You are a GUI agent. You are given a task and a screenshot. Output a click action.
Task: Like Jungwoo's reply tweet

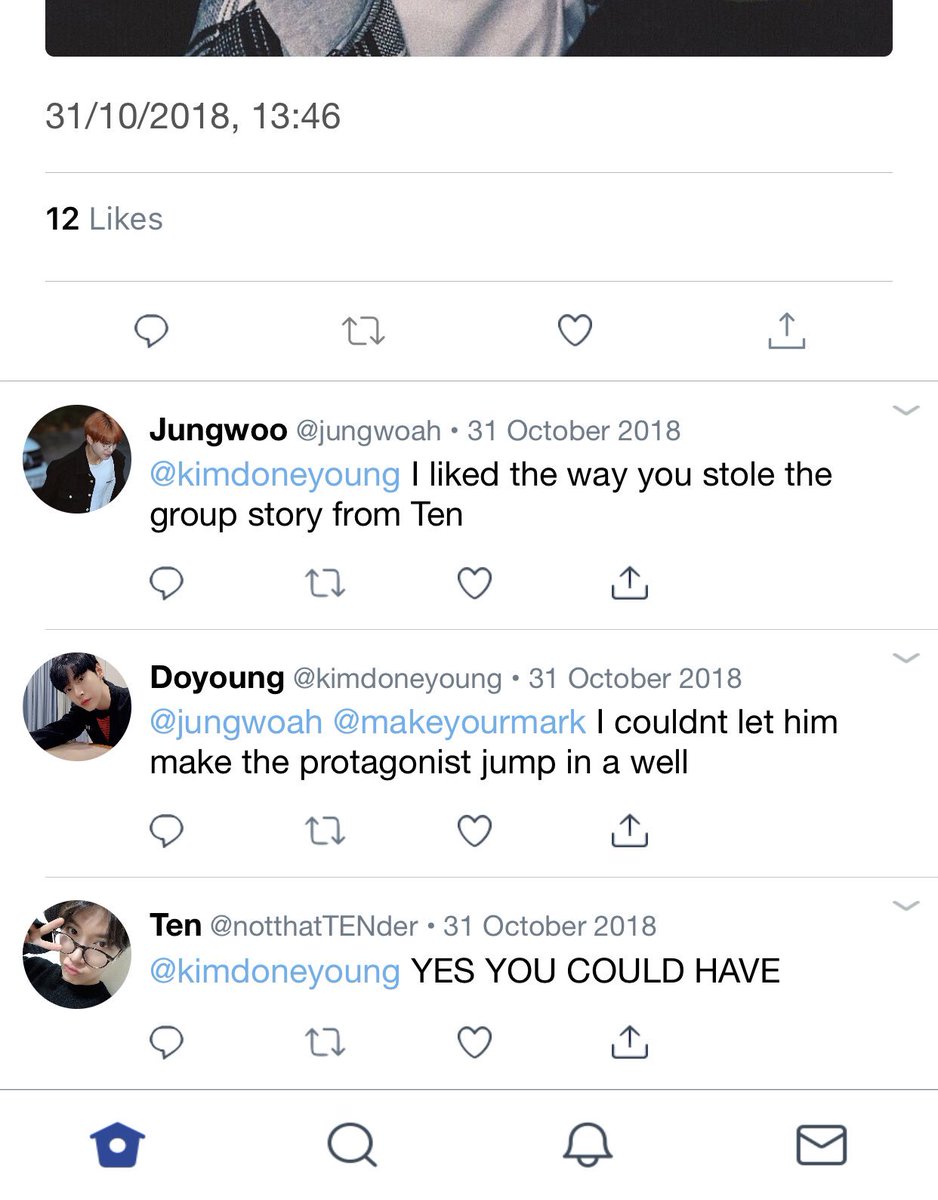click(474, 583)
